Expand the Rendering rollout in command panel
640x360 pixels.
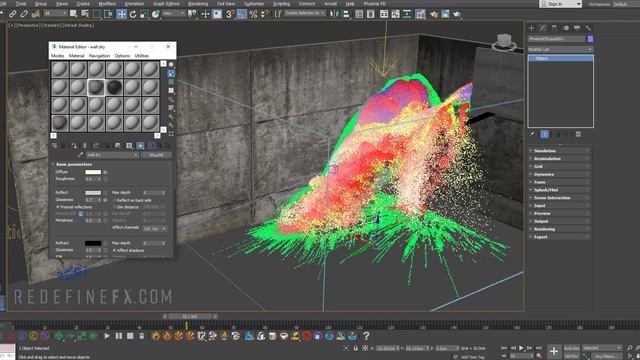click(560, 229)
